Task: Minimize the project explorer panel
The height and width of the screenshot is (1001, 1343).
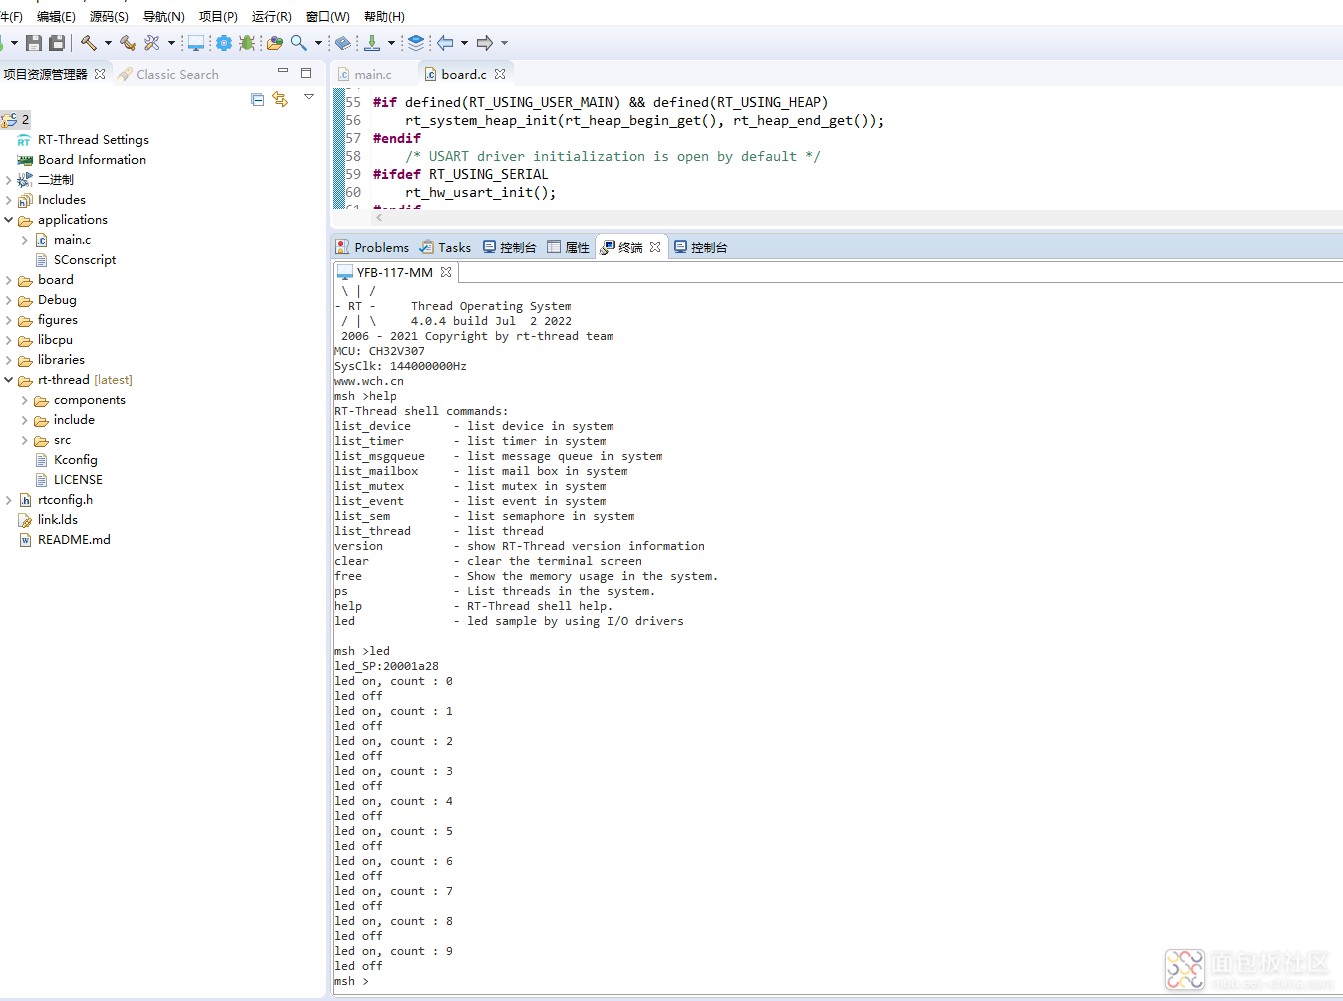Action: [283, 72]
